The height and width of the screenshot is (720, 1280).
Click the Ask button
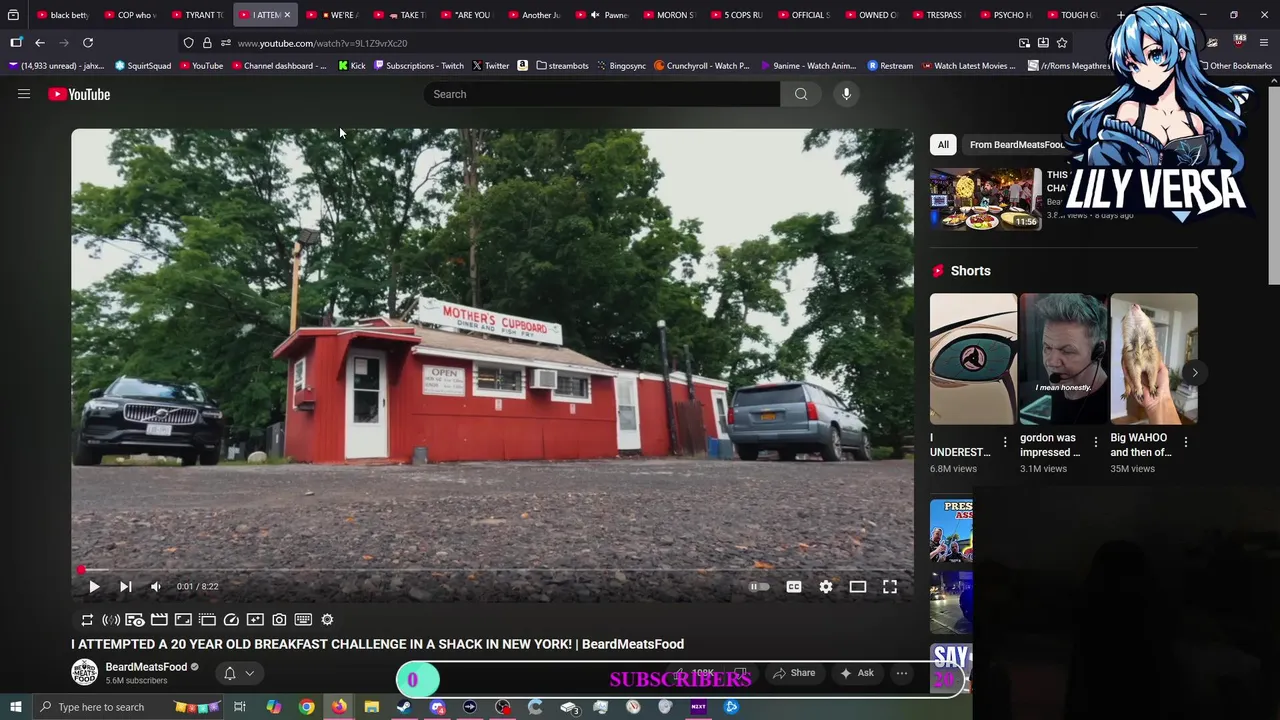(x=856, y=673)
